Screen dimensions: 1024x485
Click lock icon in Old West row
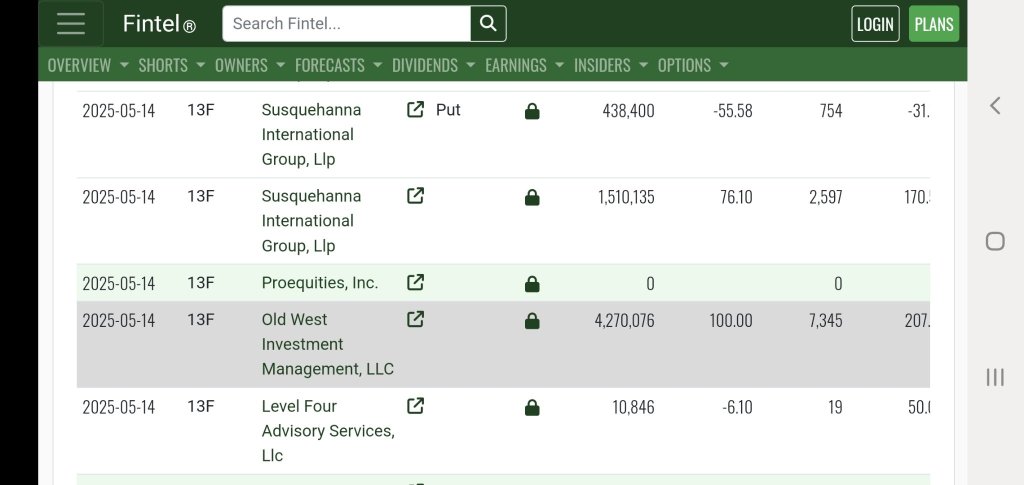point(532,321)
